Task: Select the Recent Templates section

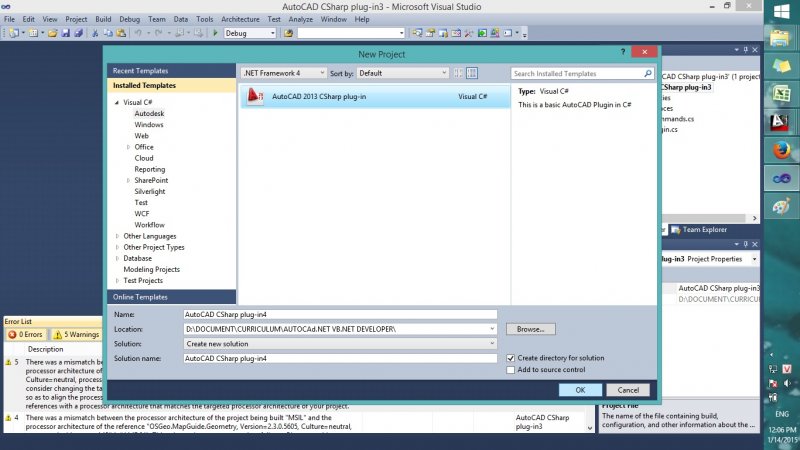Action: pyautogui.click(x=171, y=71)
